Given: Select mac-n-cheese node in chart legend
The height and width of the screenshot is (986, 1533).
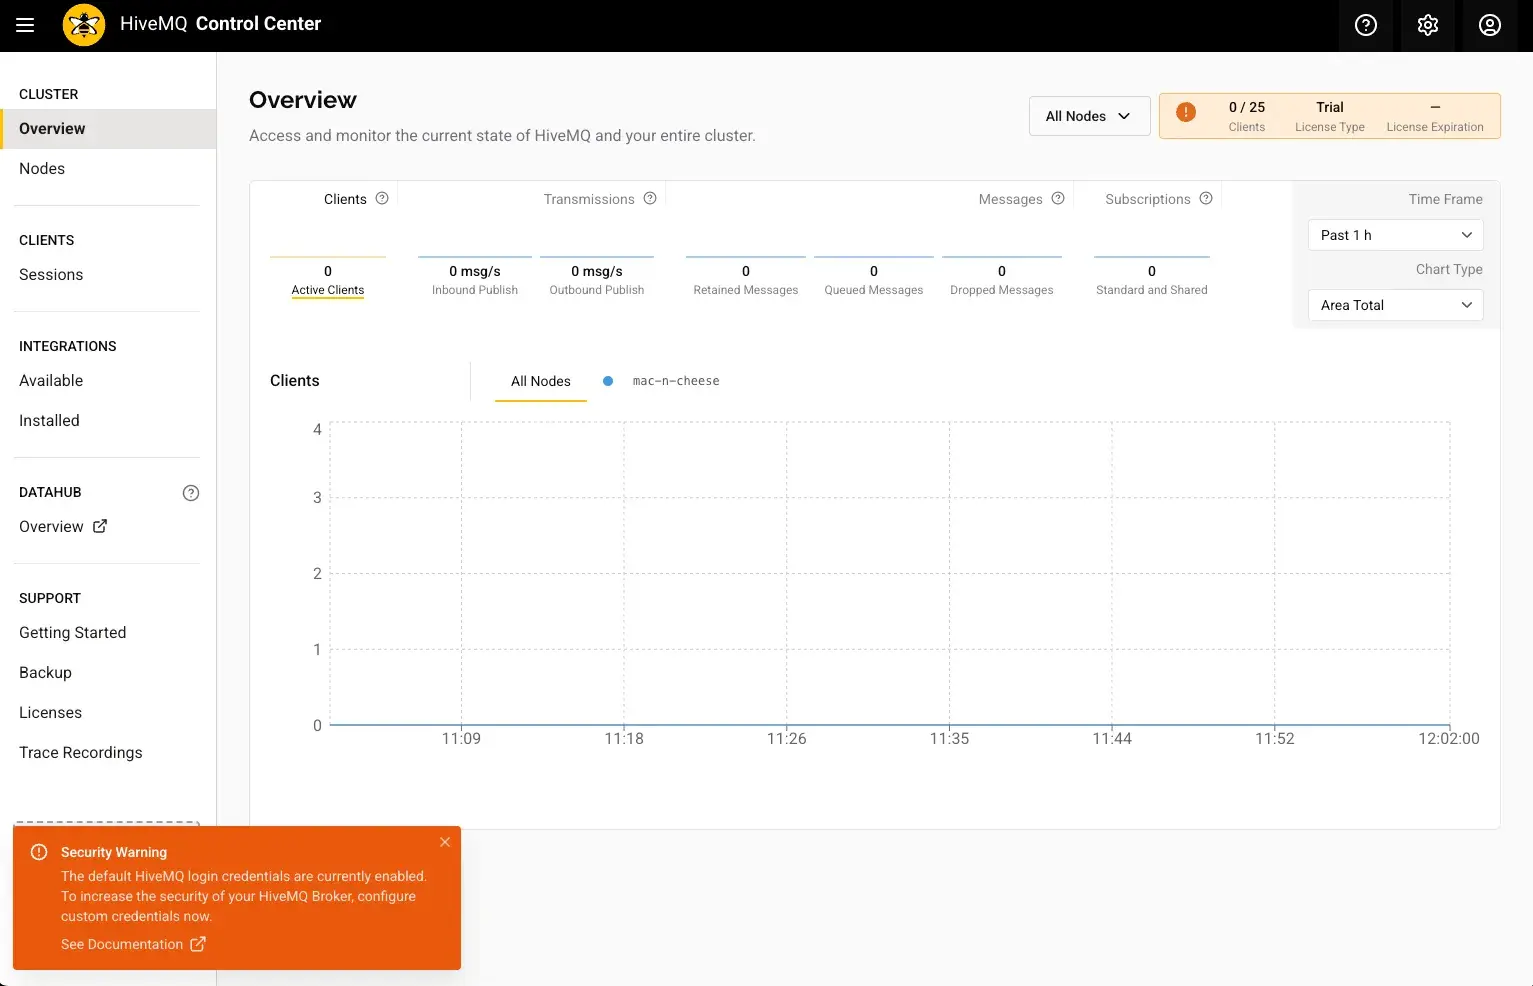Looking at the screenshot, I should coord(676,381).
